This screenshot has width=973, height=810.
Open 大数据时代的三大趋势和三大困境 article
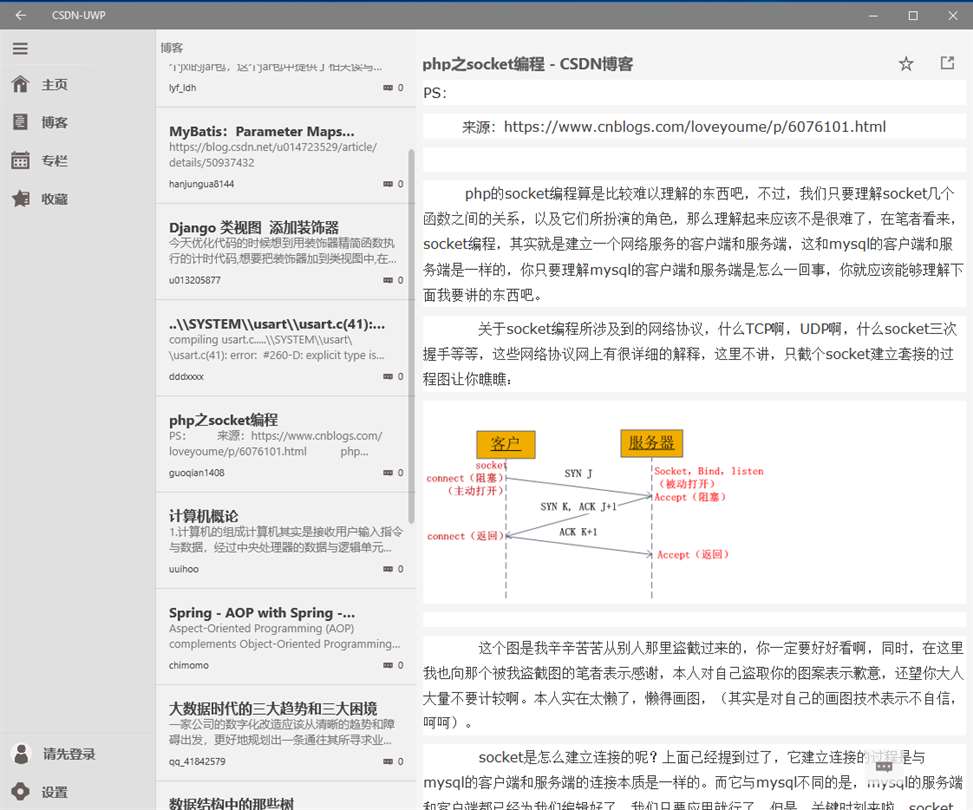point(285,733)
